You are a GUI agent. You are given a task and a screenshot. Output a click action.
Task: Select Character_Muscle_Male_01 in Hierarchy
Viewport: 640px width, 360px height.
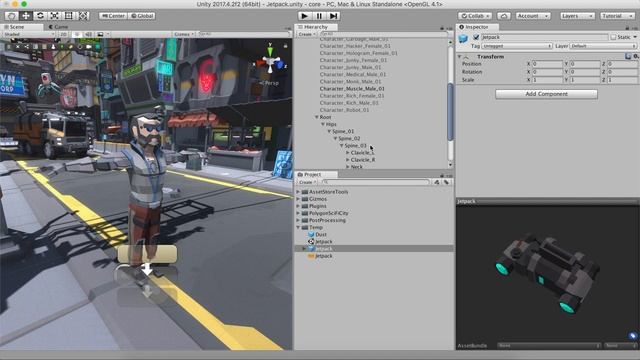[352, 89]
